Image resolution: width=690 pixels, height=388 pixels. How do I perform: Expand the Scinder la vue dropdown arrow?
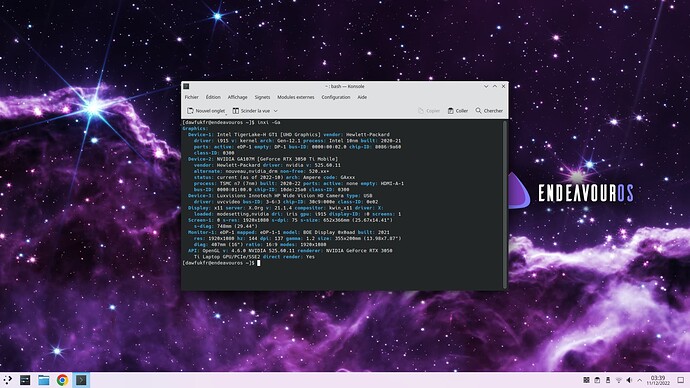(x=276, y=111)
